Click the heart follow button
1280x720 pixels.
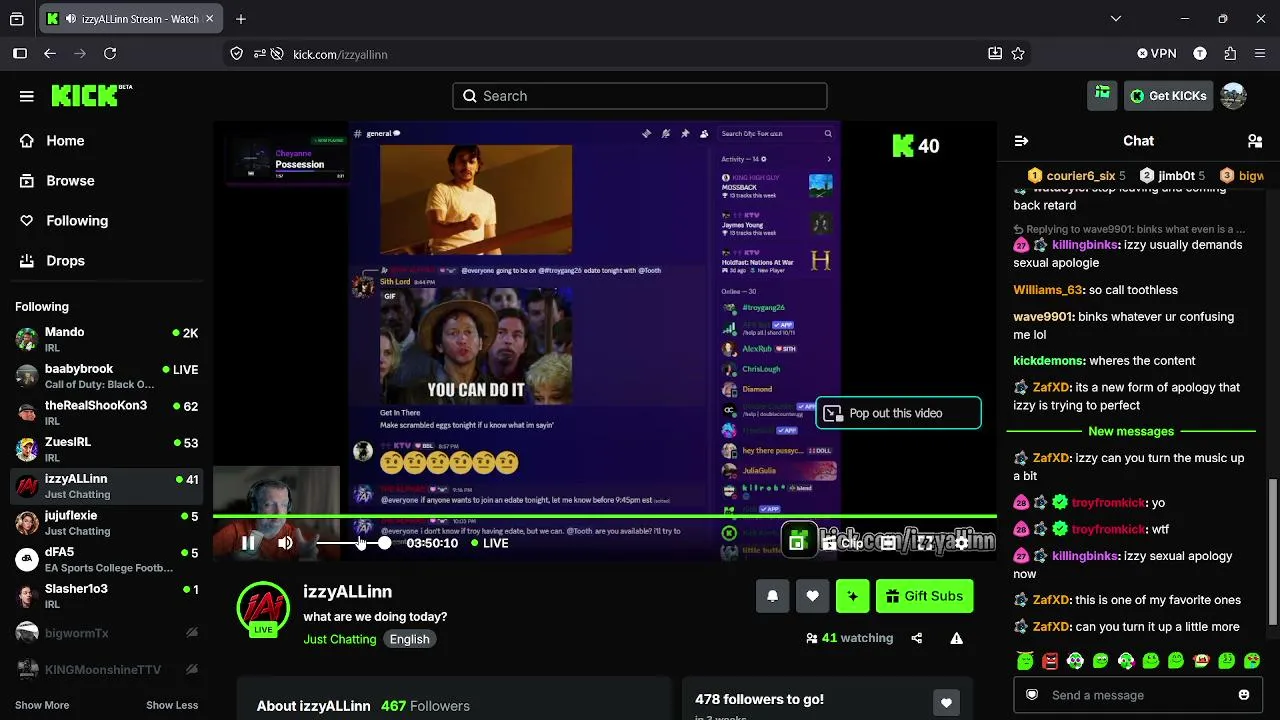[812, 596]
